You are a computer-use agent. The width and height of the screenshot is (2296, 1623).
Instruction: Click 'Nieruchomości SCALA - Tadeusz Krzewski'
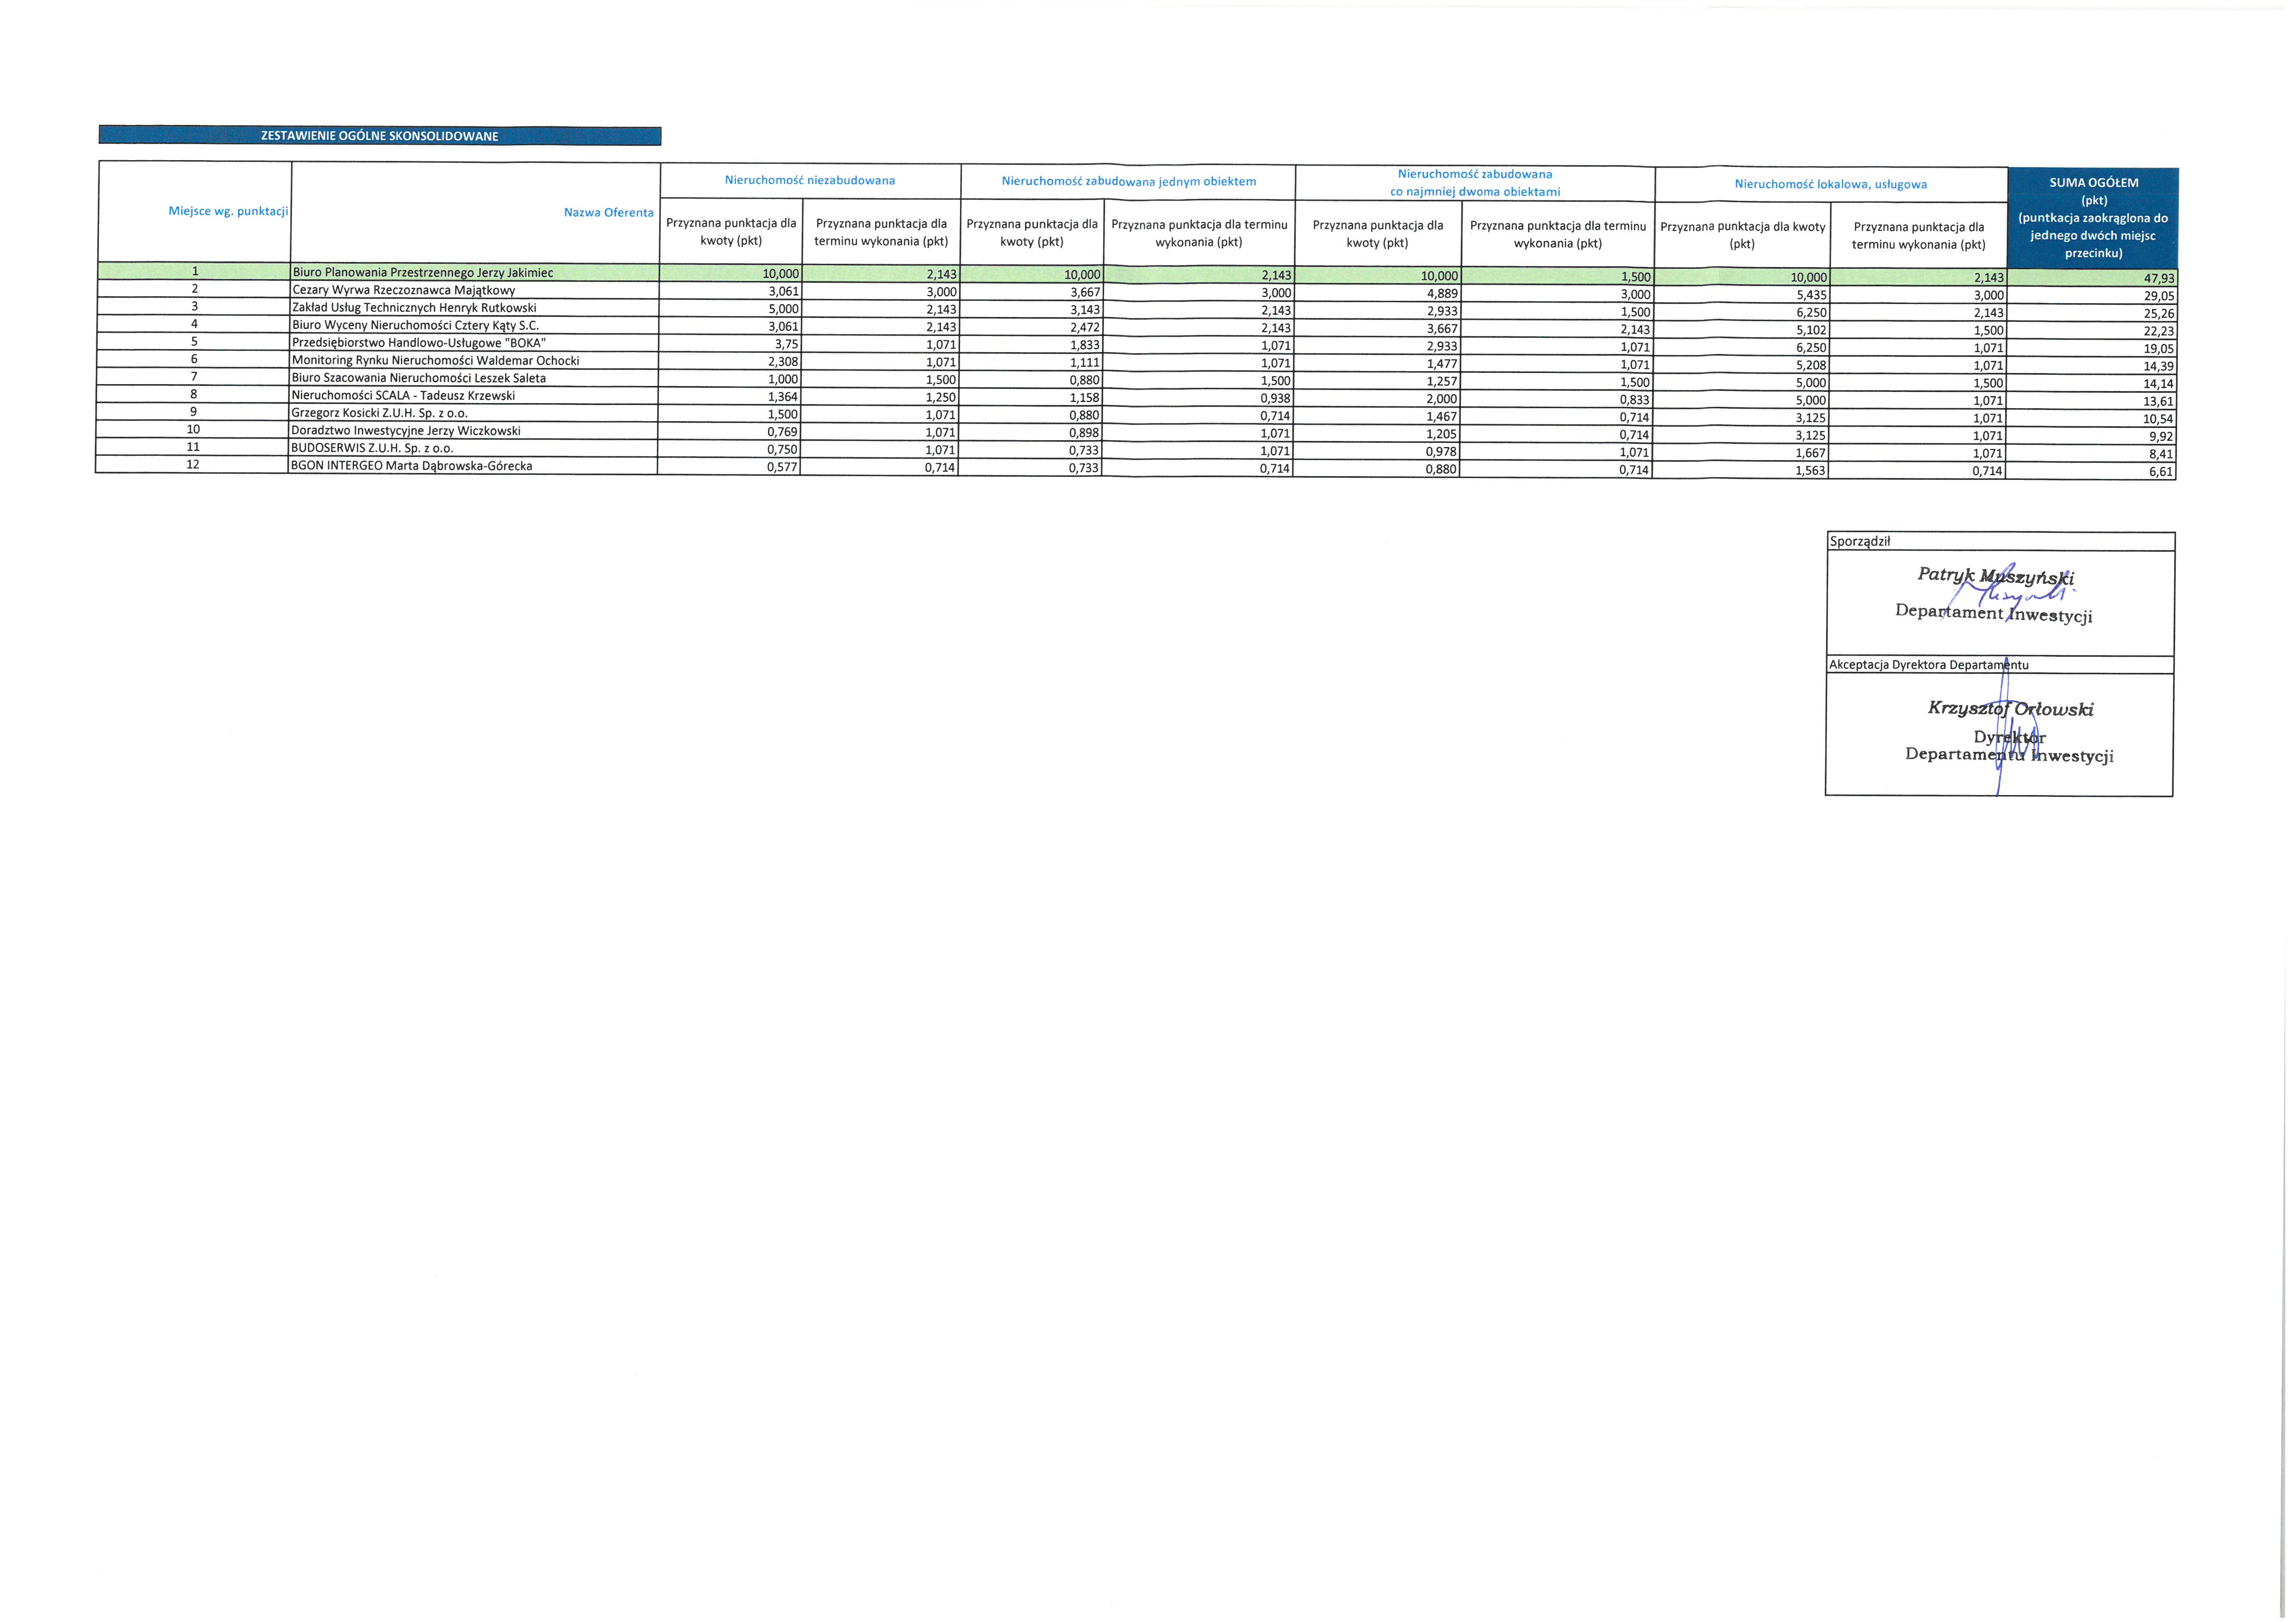[x=403, y=396]
